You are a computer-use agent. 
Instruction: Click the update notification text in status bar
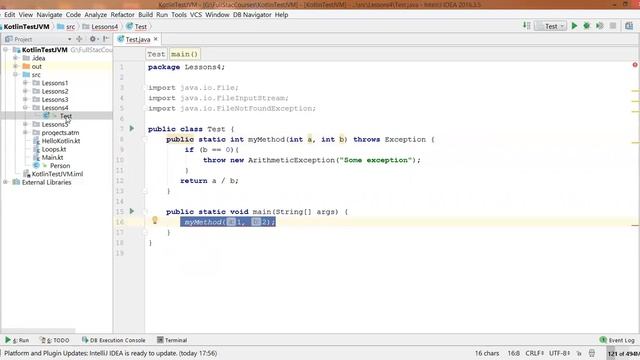pyautogui.click(x=111, y=353)
